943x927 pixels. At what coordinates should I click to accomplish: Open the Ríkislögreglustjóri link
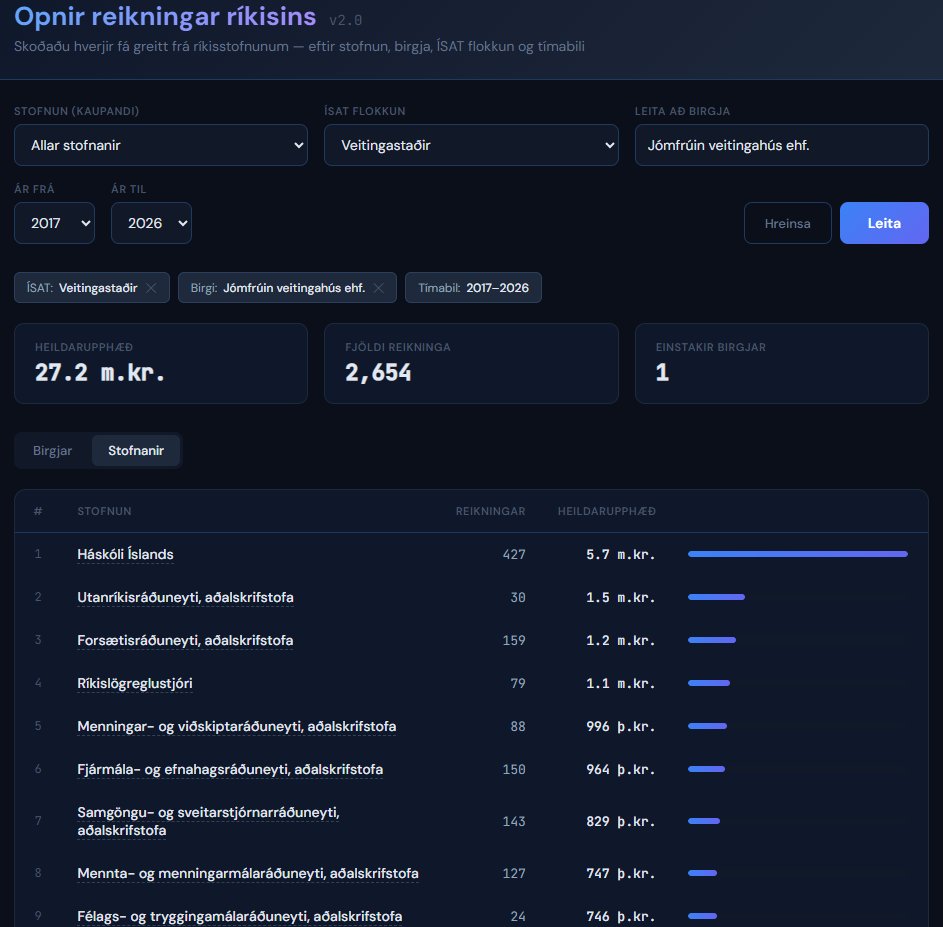(135, 683)
